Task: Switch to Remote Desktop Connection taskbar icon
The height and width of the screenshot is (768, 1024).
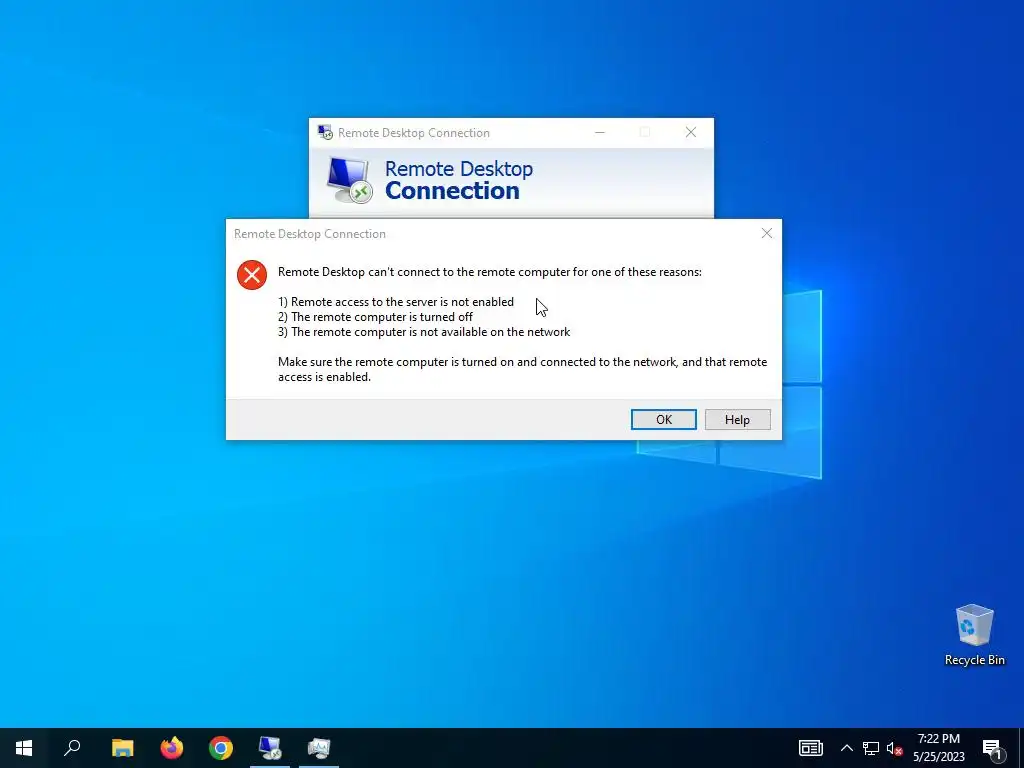Action: point(270,748)
